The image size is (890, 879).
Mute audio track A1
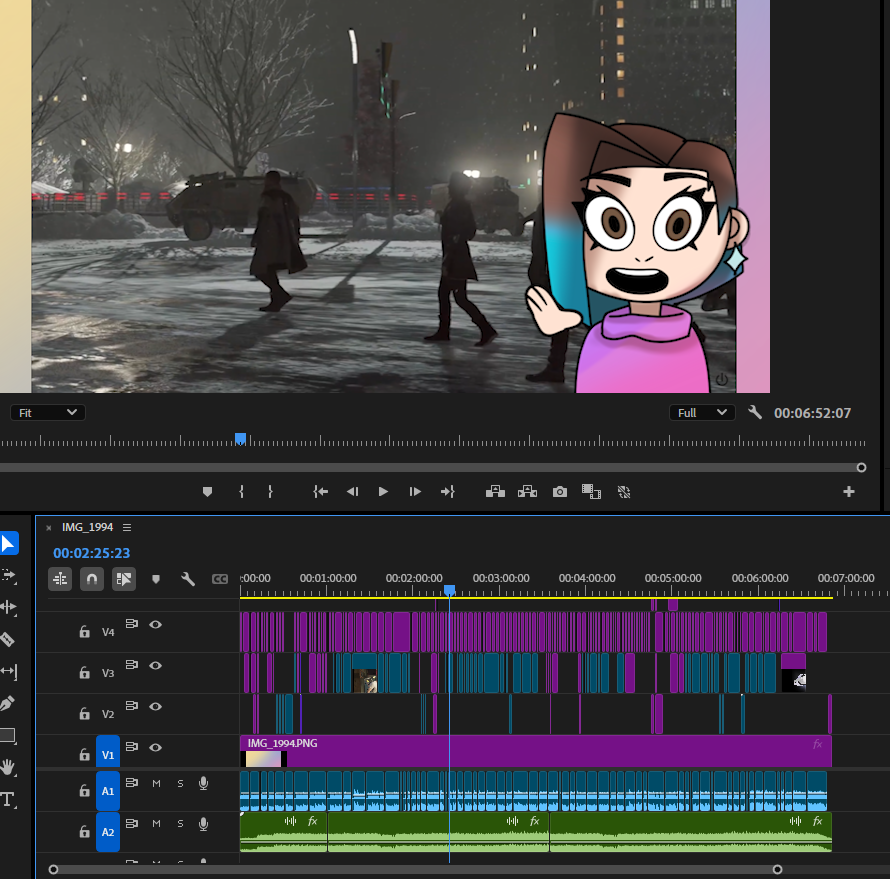(x=157, y=783)
